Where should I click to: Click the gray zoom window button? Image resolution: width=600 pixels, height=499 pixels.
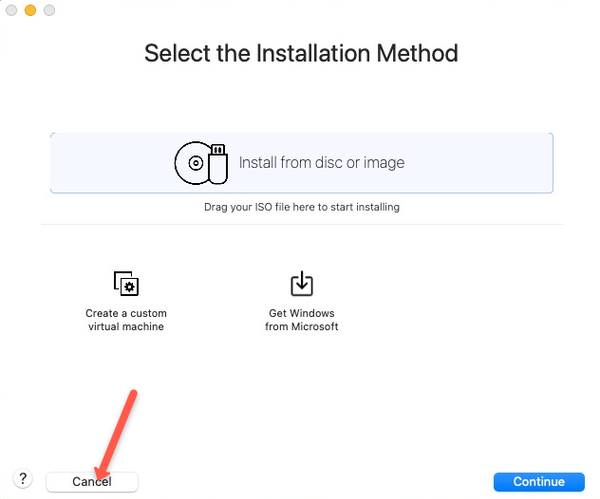coord(49,10)
